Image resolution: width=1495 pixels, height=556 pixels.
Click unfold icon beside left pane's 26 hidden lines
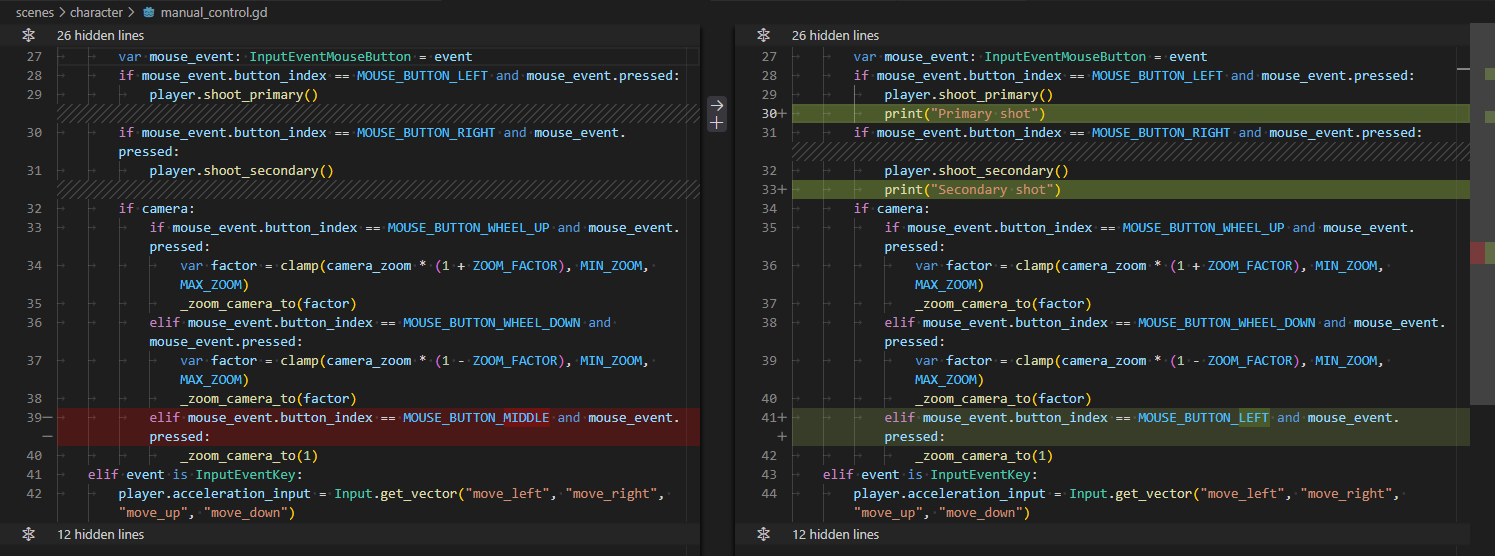pos(30,35)
